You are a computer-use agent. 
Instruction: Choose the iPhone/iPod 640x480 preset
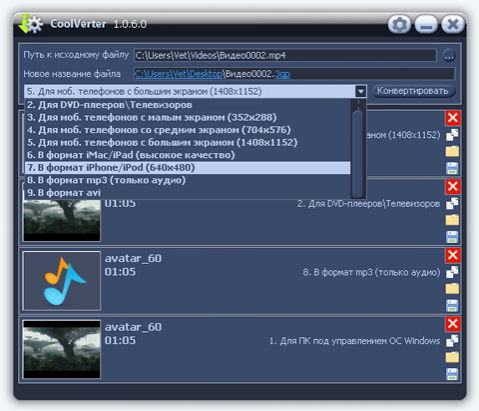tap(188, 168)
